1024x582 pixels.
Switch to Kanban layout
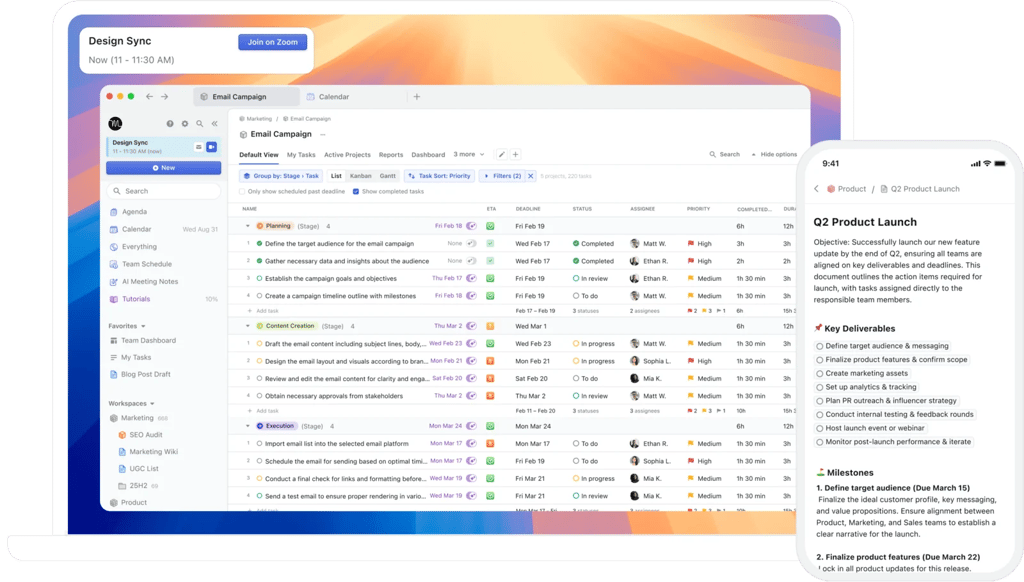(x=360, y=176)
